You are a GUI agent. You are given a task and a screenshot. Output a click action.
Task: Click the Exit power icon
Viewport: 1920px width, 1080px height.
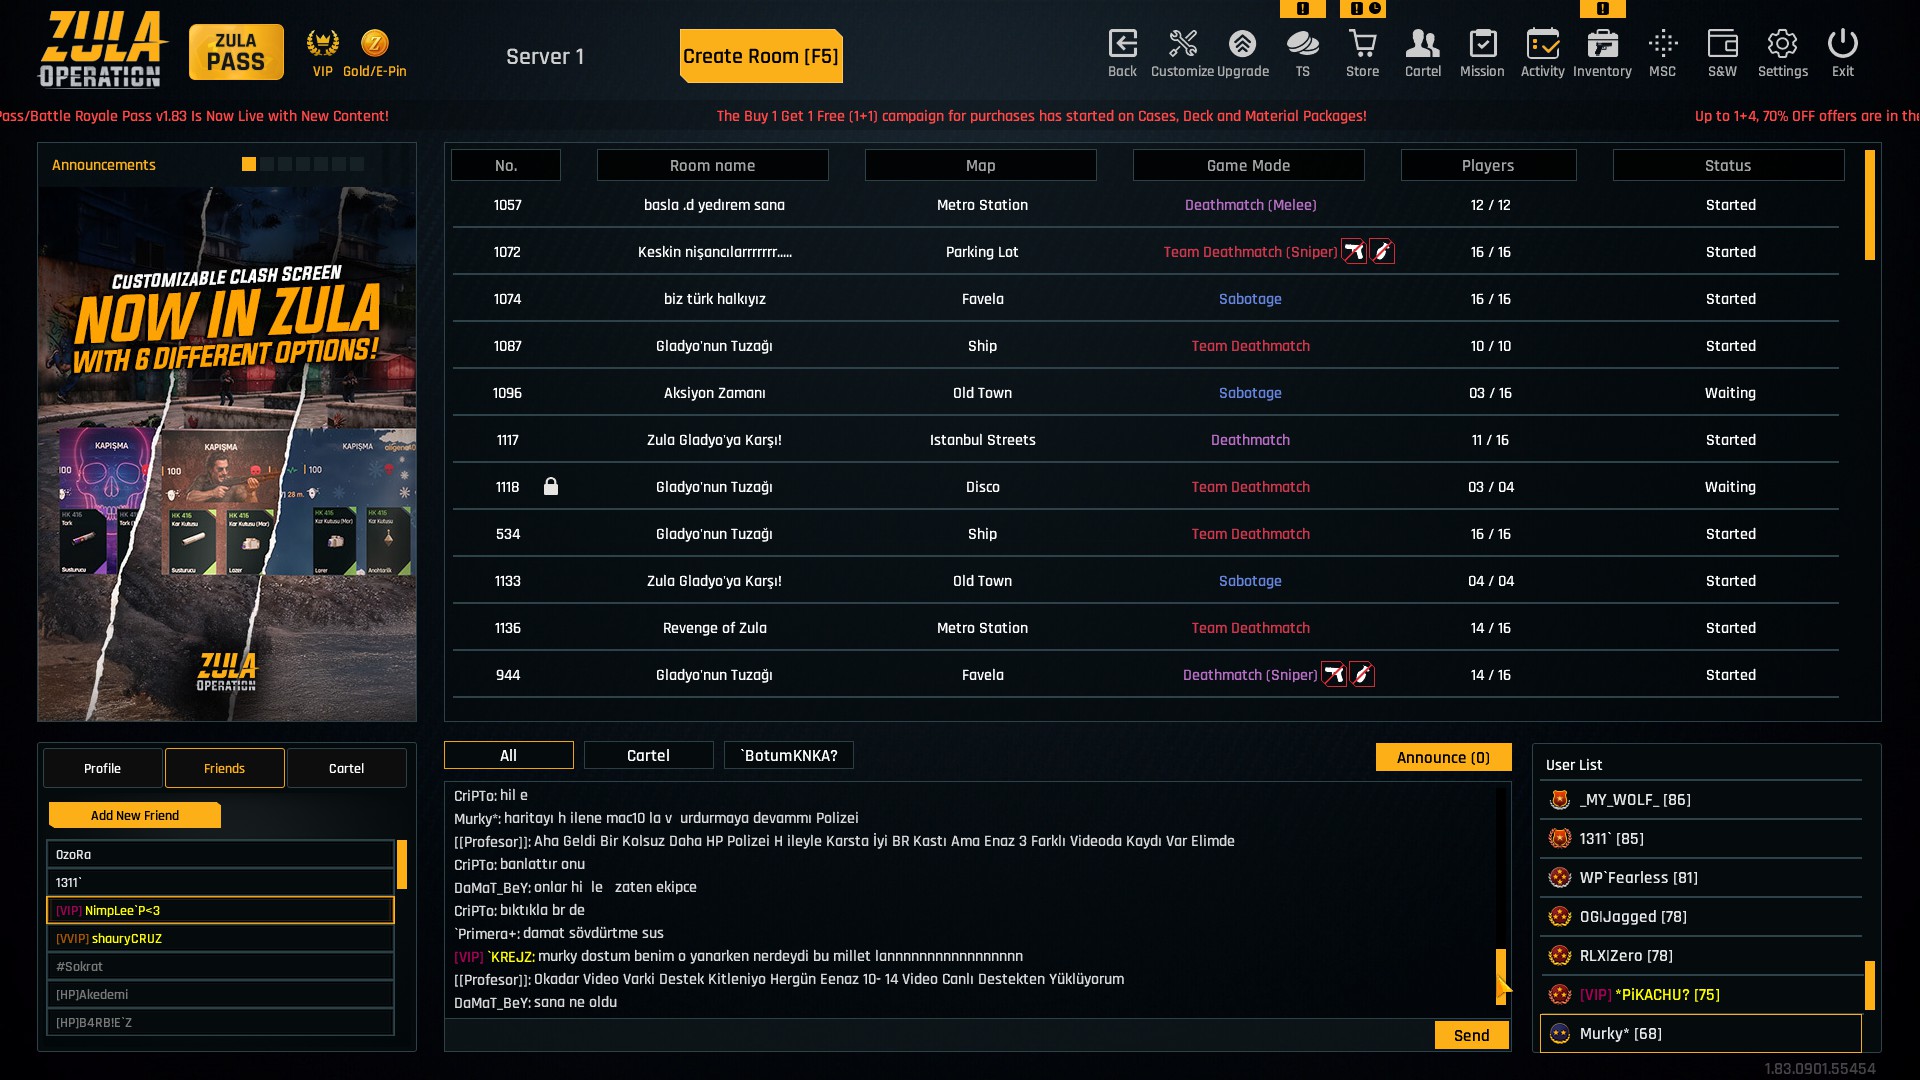click(x=1842, y=44)
